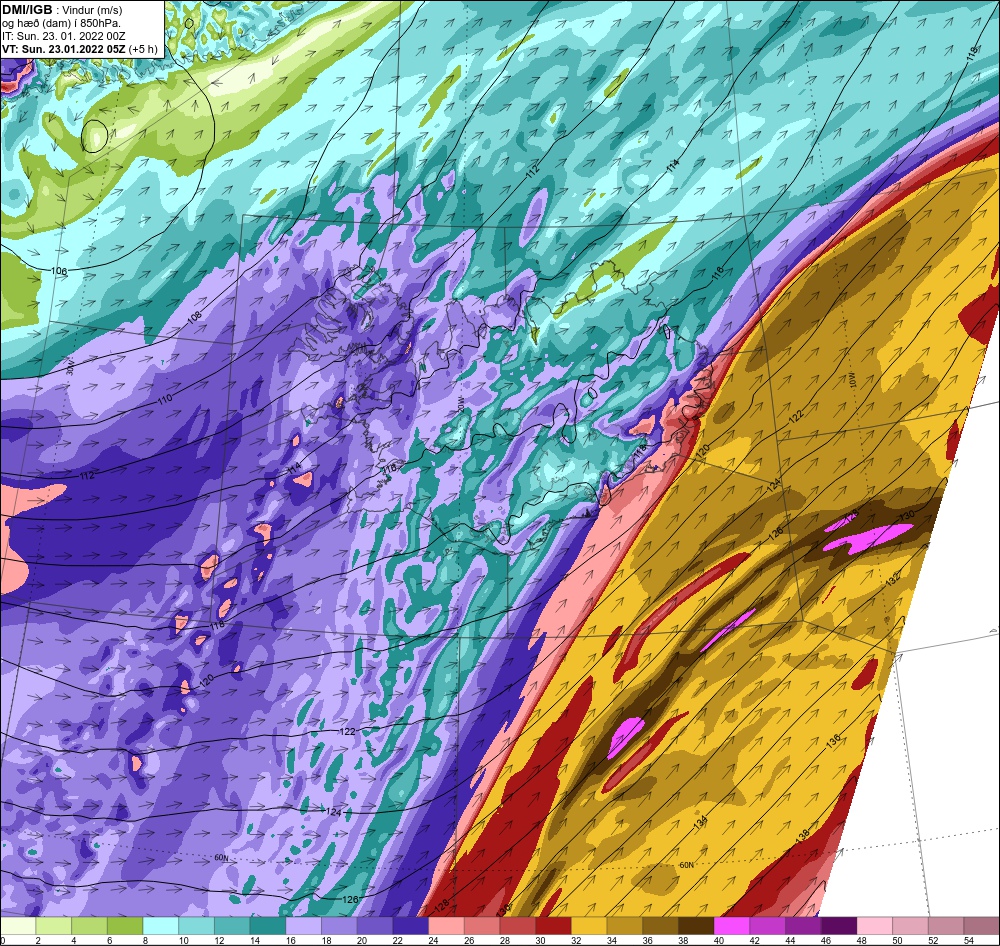Screen dimensions: 1000x946
Task: Click the 18–20 m/s light purple legend swatch
Action: click(339, 926)
